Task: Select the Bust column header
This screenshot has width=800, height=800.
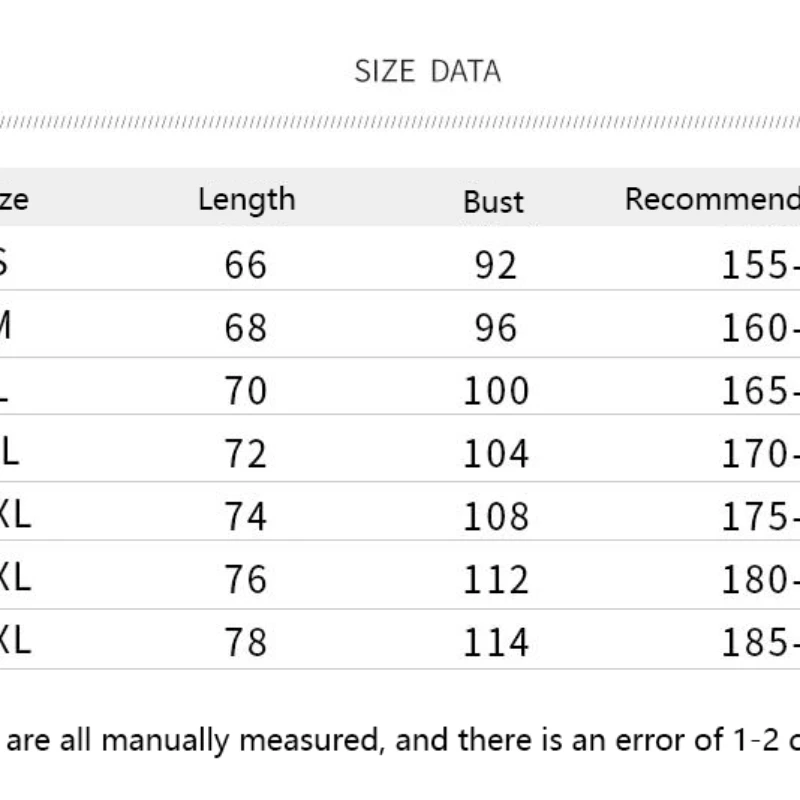Action: tap(493, 201)
